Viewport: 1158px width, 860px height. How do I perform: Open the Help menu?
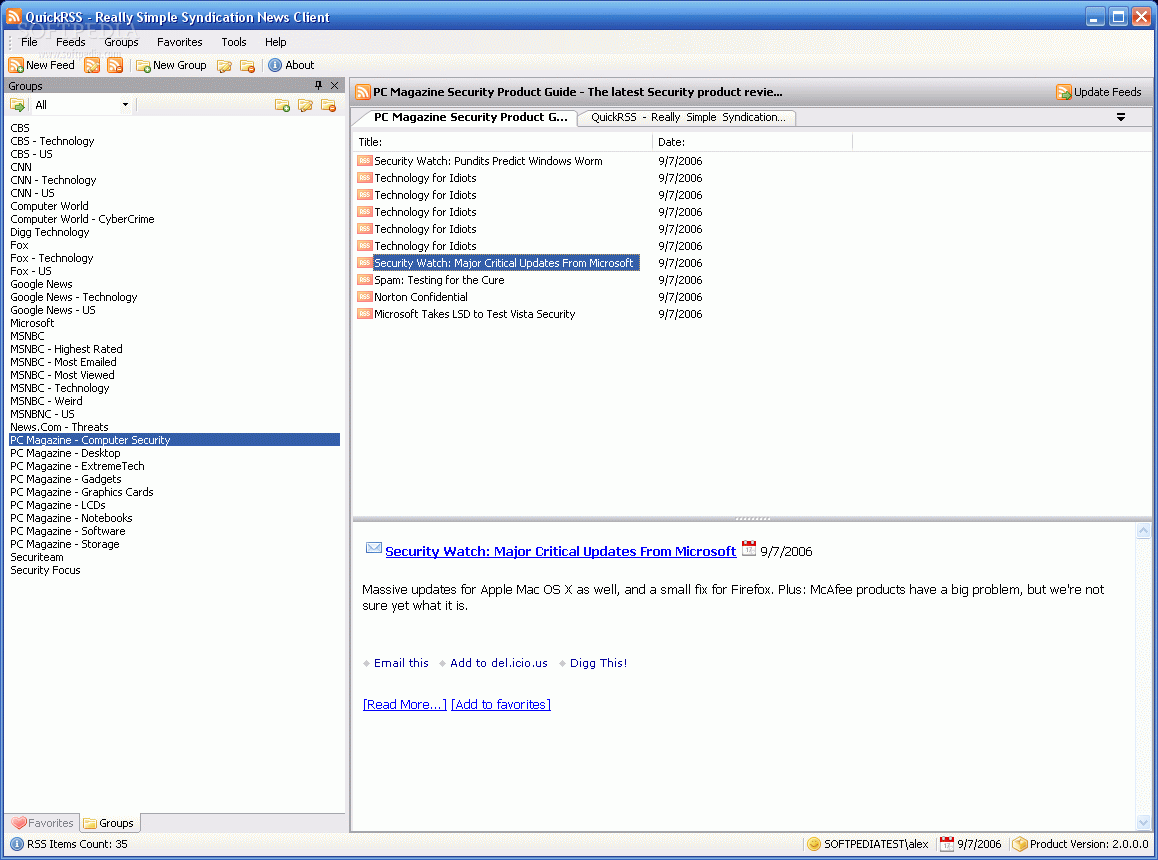(x=275, y=42)
